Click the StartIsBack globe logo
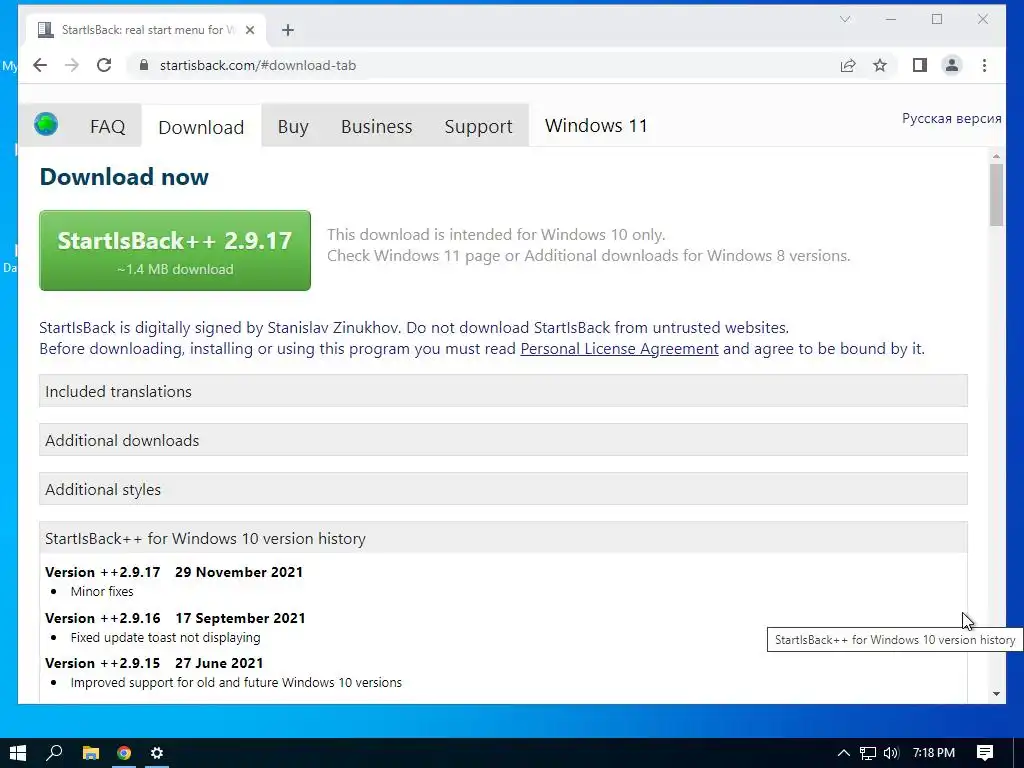The width and height of the screenshot is (1024, 768). tap(46, 124)
